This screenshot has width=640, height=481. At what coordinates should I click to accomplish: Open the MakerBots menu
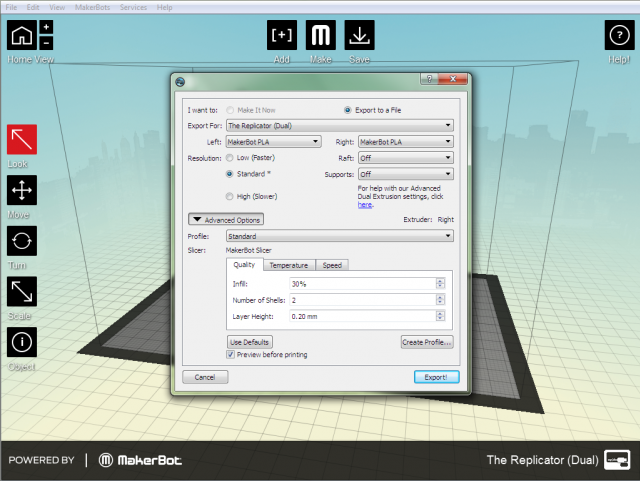pyautogui.click(x=92, y=7)
